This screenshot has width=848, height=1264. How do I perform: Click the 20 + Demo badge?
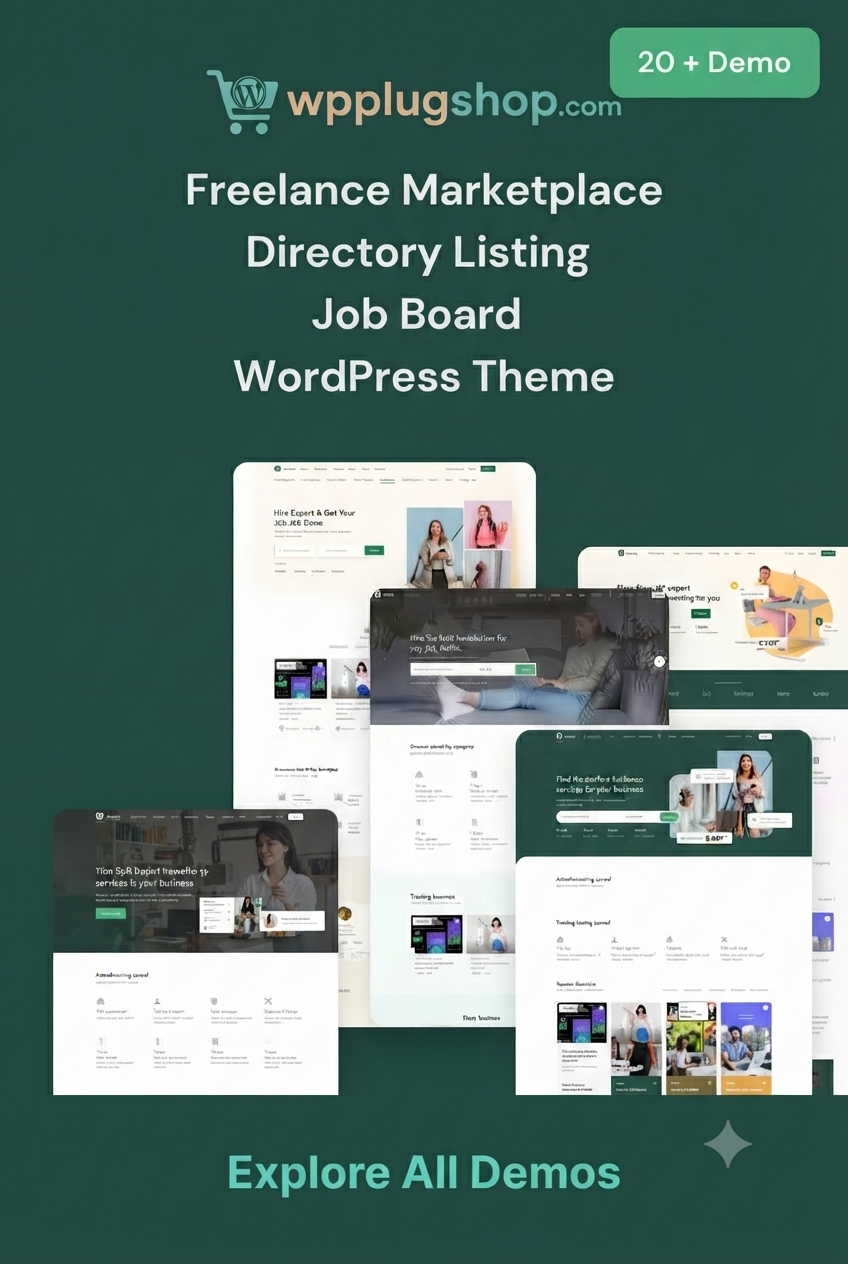(714, 62)
